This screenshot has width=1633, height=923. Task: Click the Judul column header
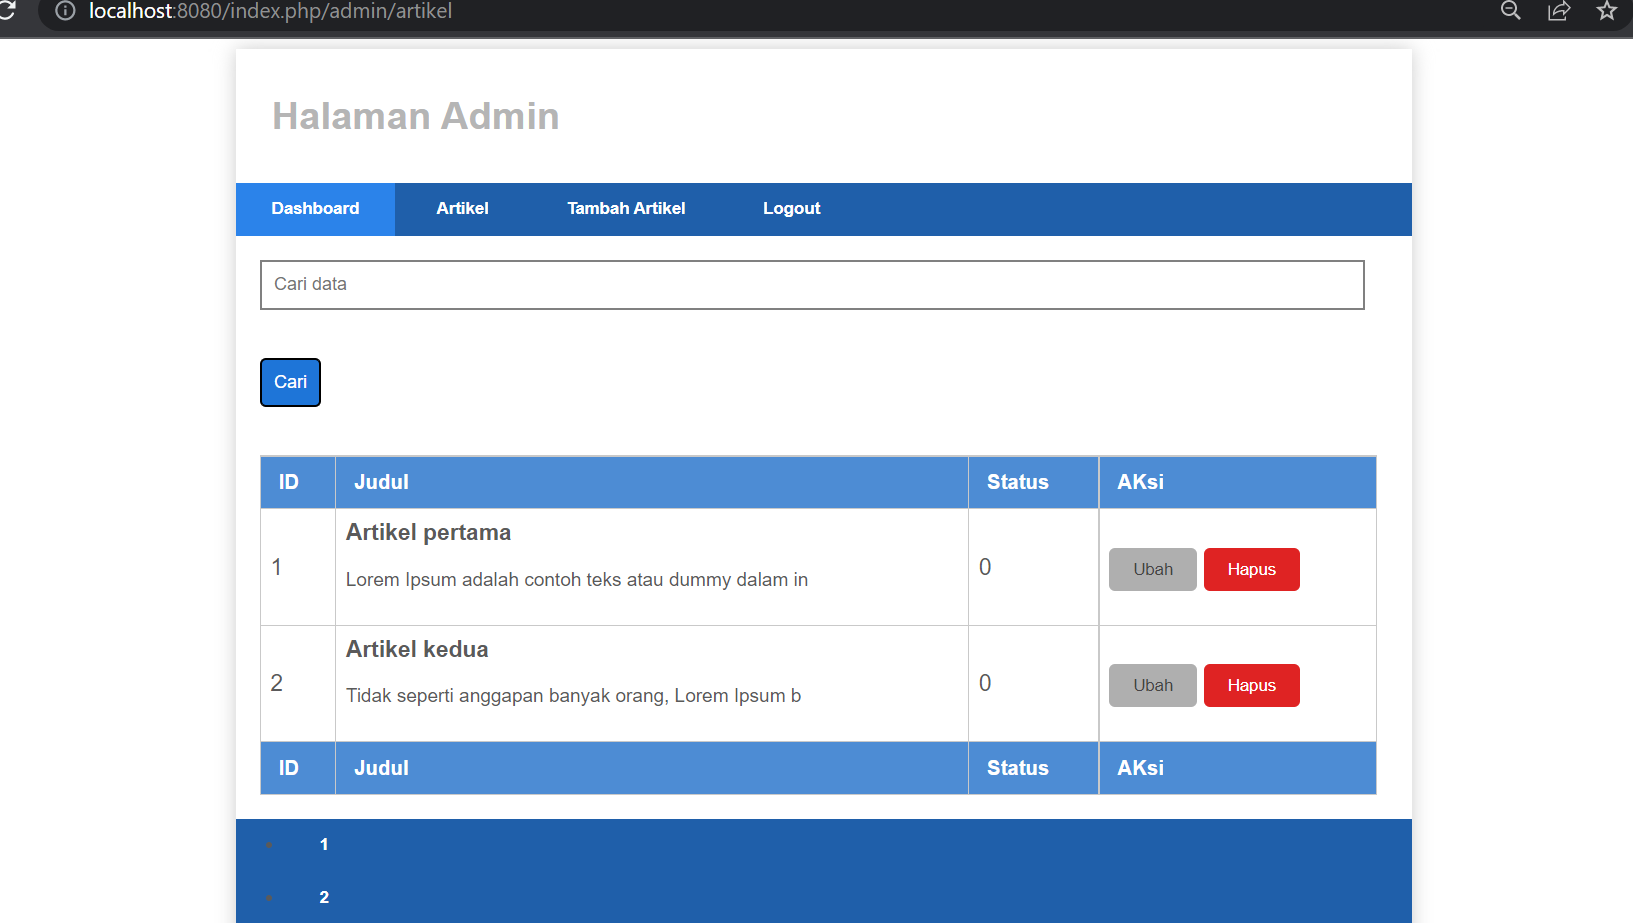coord(380,482)
